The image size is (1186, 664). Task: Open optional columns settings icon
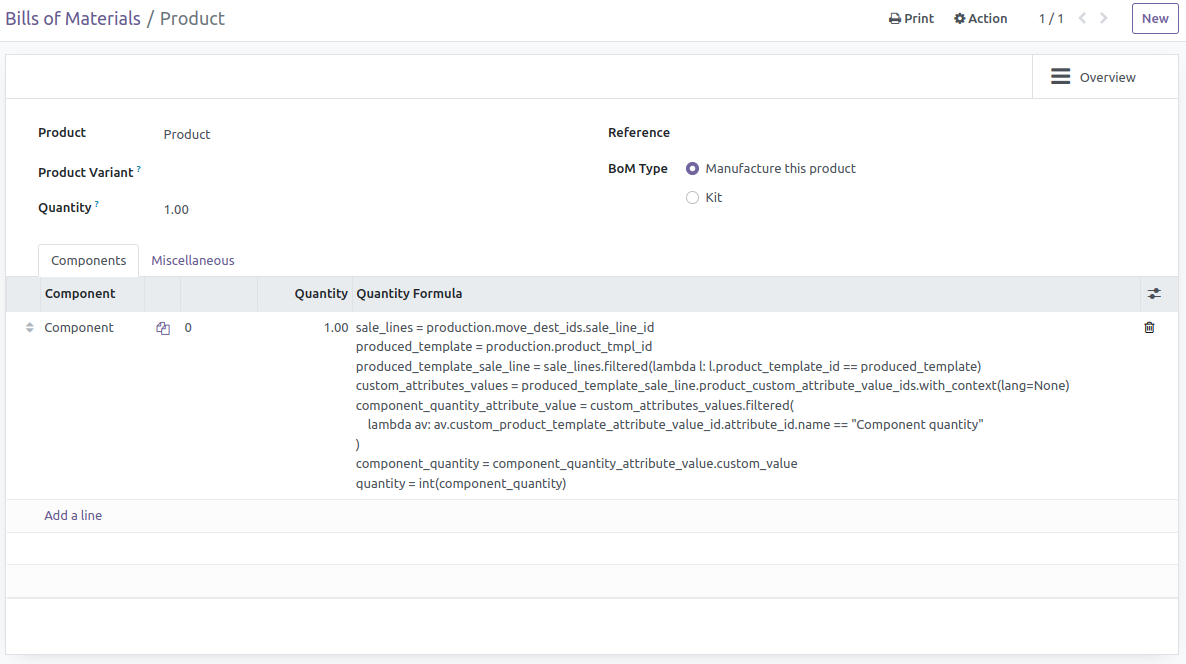(x=1153, y=293)
